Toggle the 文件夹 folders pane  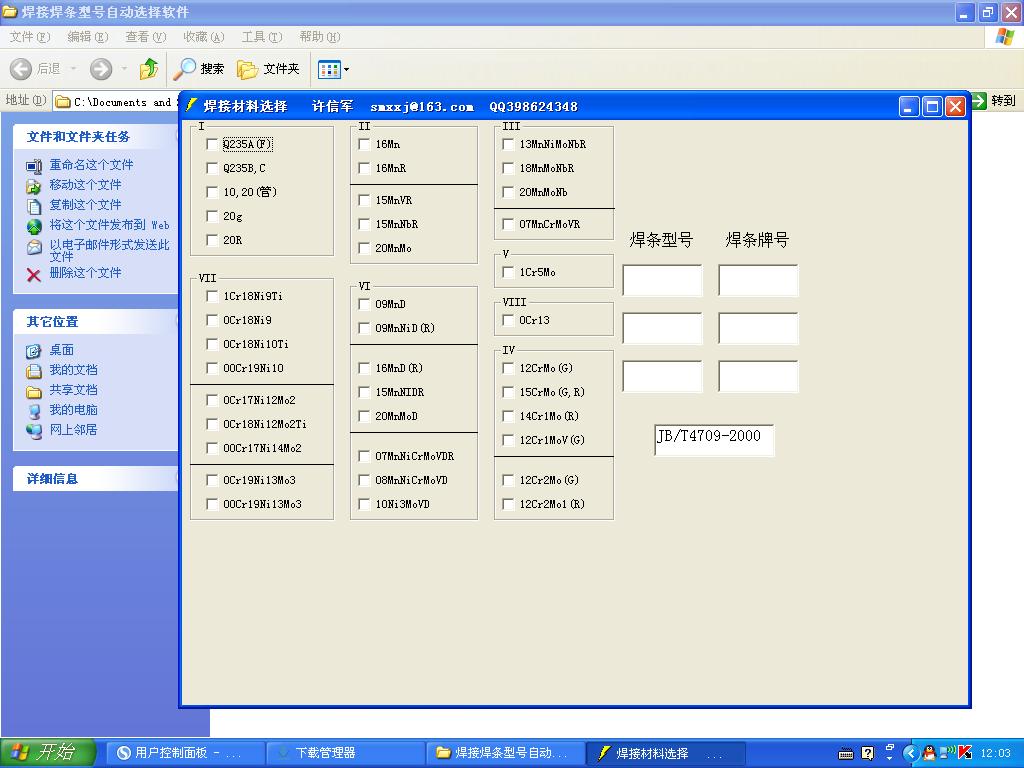pos(268,69)
